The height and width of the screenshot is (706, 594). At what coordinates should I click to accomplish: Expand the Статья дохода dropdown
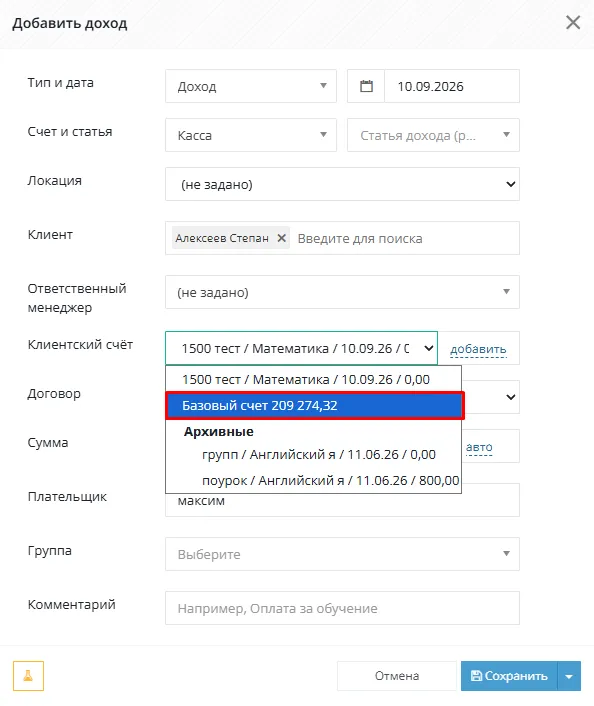(x=433, y=135)
